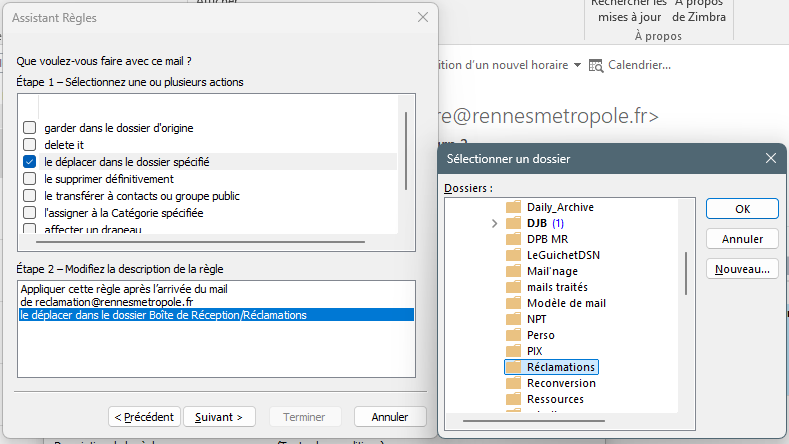The height and width of the screenshot is (444, 789).
Task: Click the folder icon beside Reconversion
Action: coord(514,383)
